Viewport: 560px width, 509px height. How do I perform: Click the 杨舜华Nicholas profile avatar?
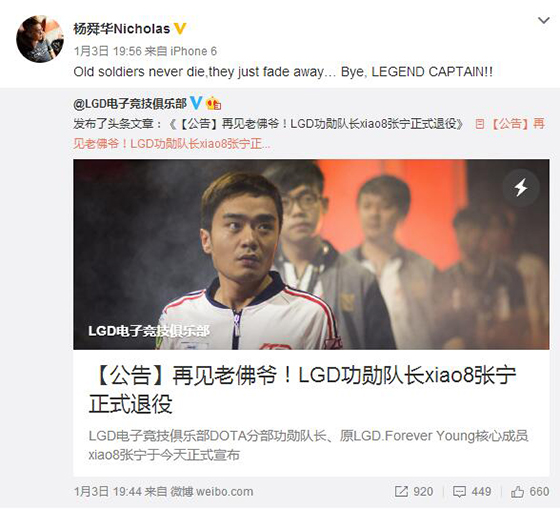click(x=40, y=39)
